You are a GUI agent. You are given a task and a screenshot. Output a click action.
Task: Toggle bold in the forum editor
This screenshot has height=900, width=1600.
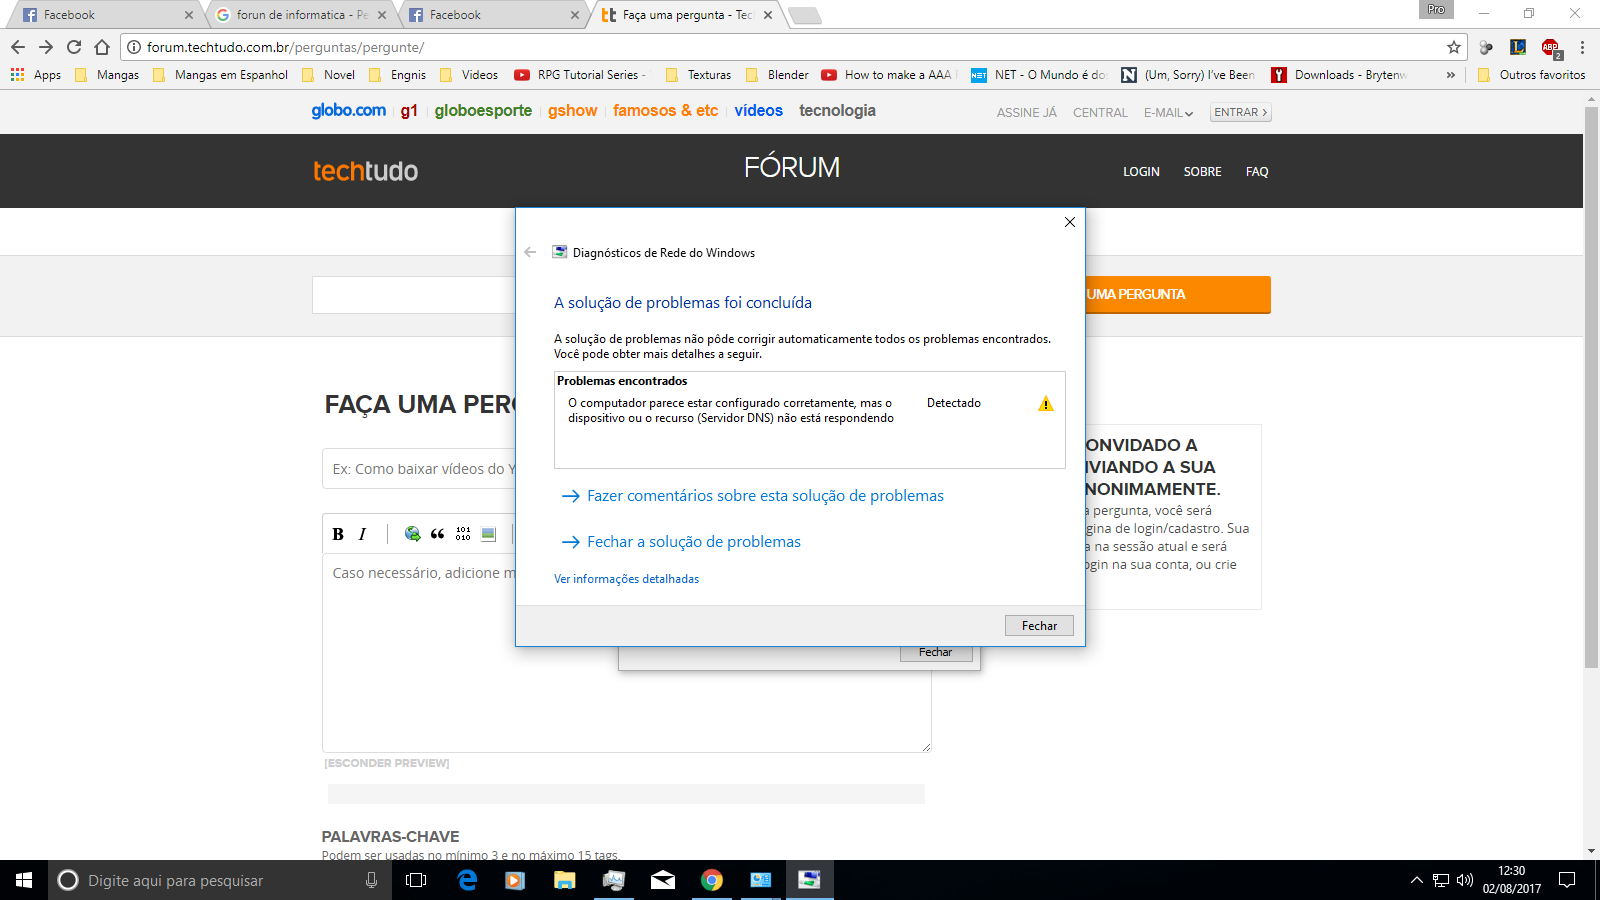(338, 534)
